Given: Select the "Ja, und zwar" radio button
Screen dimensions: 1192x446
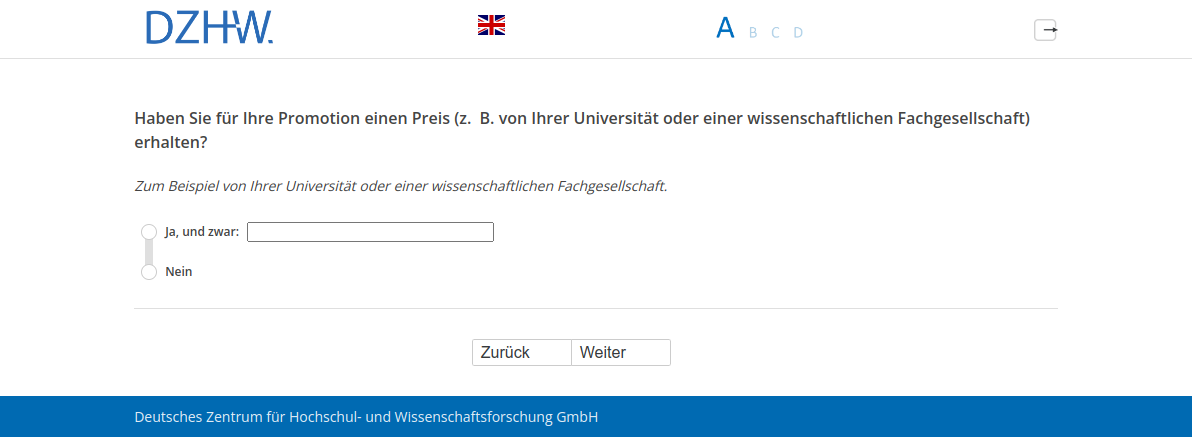Looking at the screenshot, I should 149,232.
